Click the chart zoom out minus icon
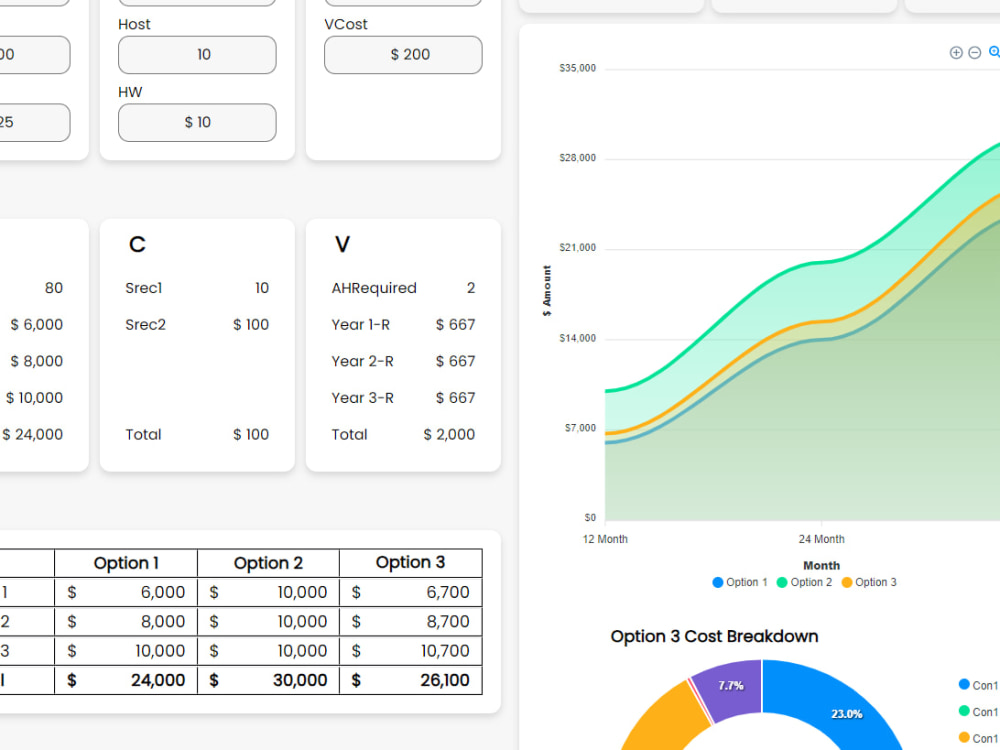Viewport: 1000px width, 750px height. click(x=974, y=53)
